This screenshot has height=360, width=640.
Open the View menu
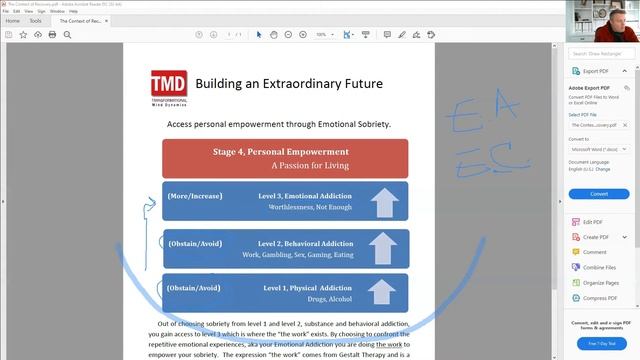pyautogui.click(x=29, y=11)
